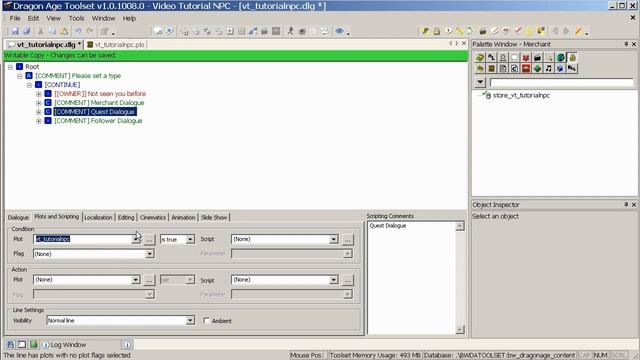This screenshot has height=360, width=640.
Task: Select store_vt_tutorialnpc in the palette
Action: coord(521,96)
